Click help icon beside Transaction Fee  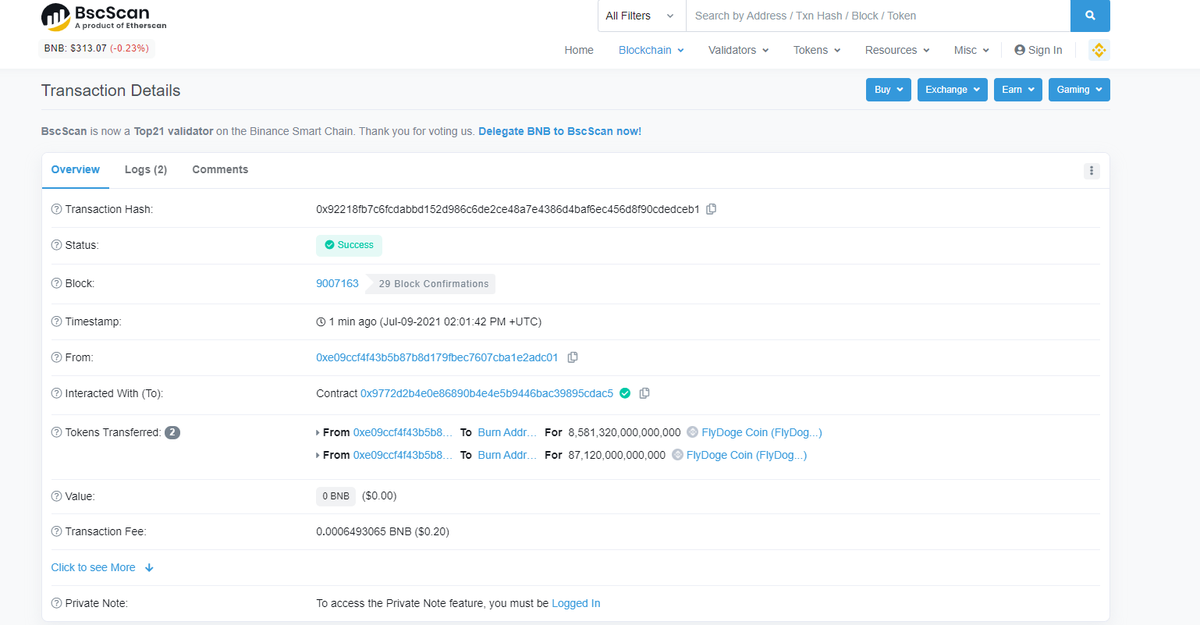56,532
